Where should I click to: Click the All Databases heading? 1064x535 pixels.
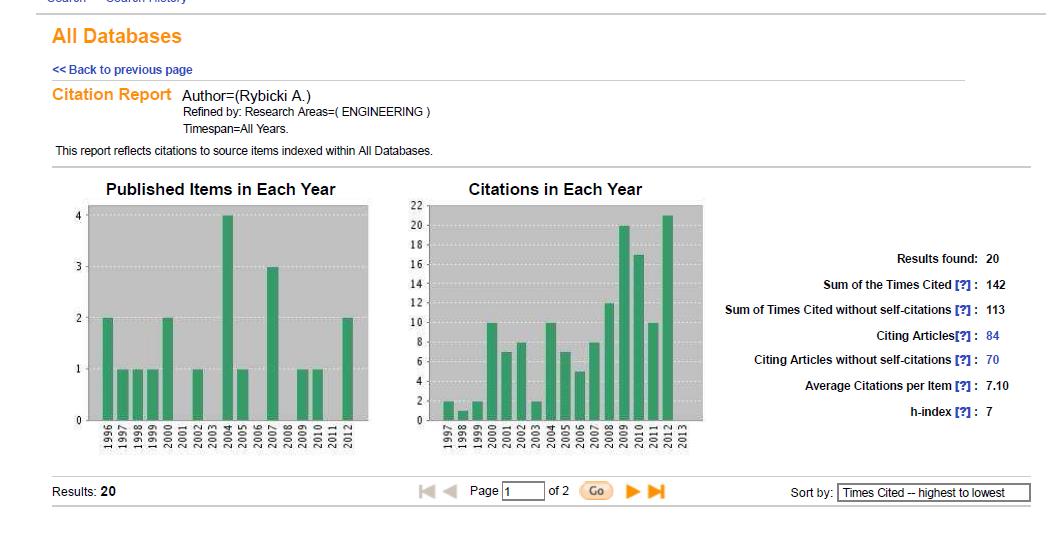tap(117, 36)
